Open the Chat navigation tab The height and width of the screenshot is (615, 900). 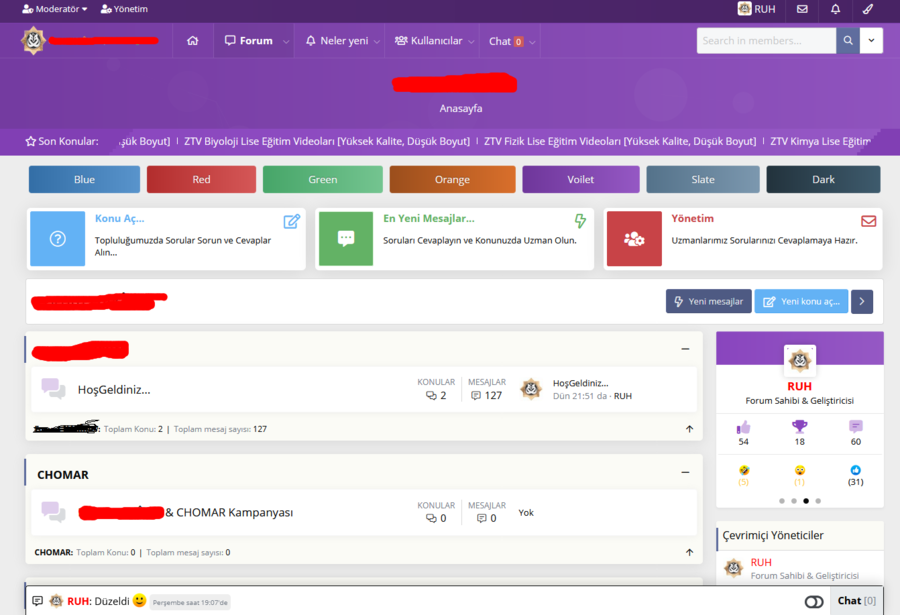pyautogui.click(x=506, y=41)
